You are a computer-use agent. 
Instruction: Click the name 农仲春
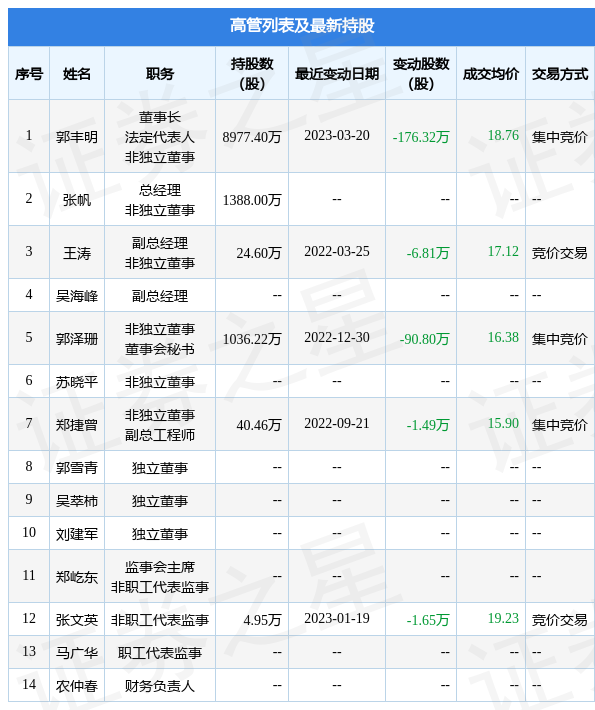77,686
